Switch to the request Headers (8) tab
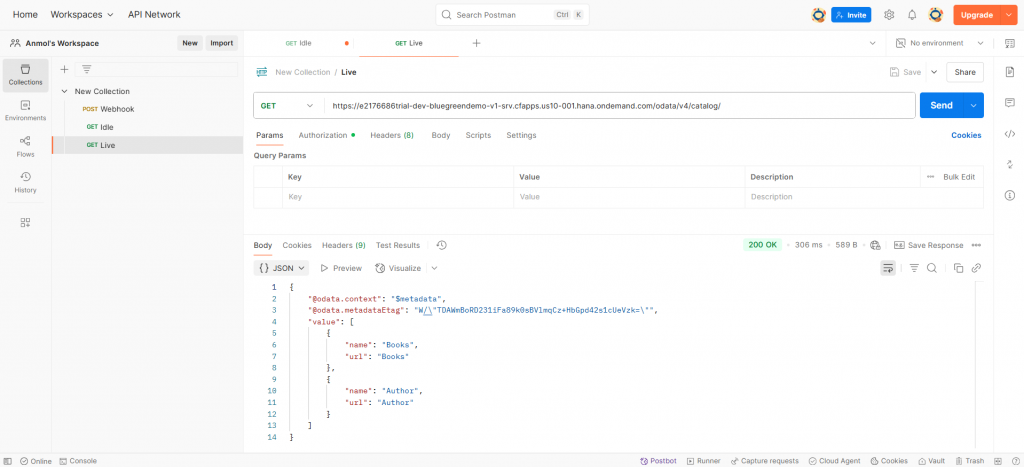The image size is (1024, 467). 392,135
